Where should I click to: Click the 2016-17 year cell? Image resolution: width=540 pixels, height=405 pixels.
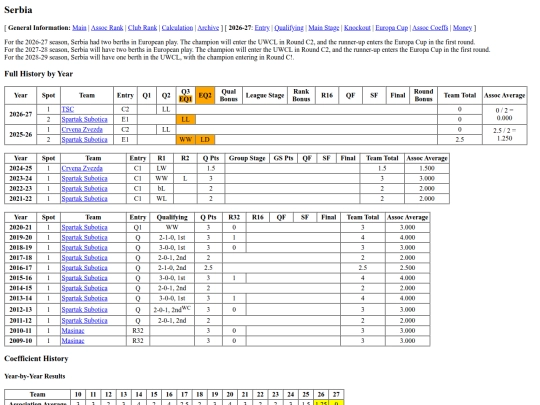(21, 268)
